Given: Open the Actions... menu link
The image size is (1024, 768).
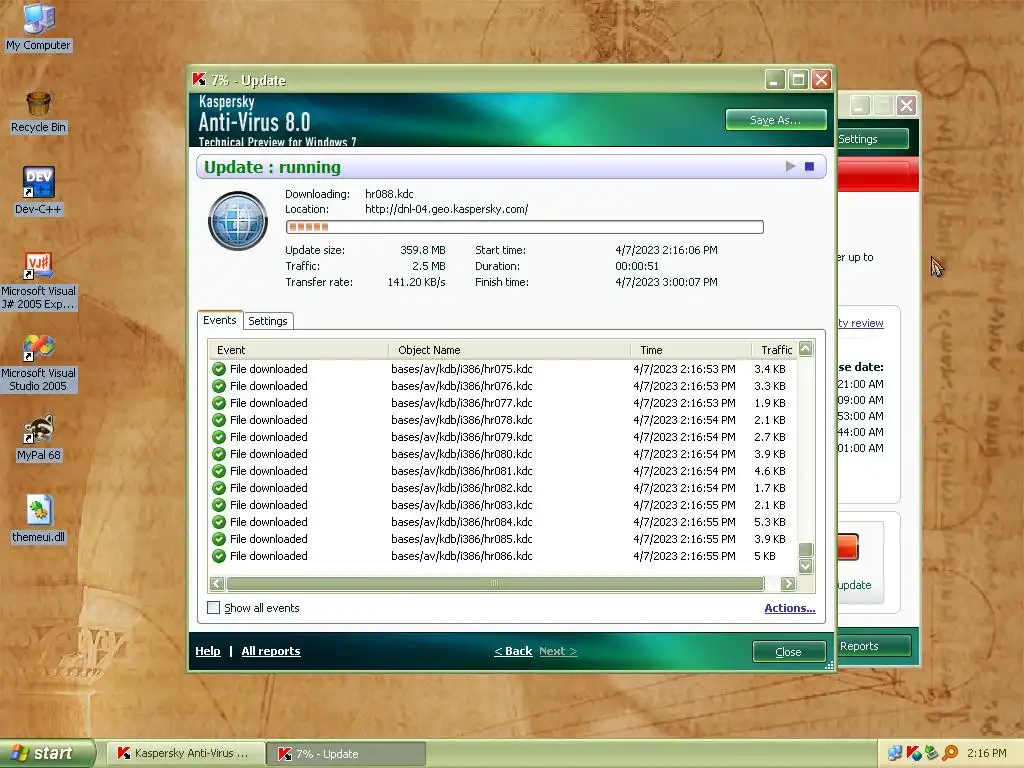Looking at the screenshot, I should 790,608.
